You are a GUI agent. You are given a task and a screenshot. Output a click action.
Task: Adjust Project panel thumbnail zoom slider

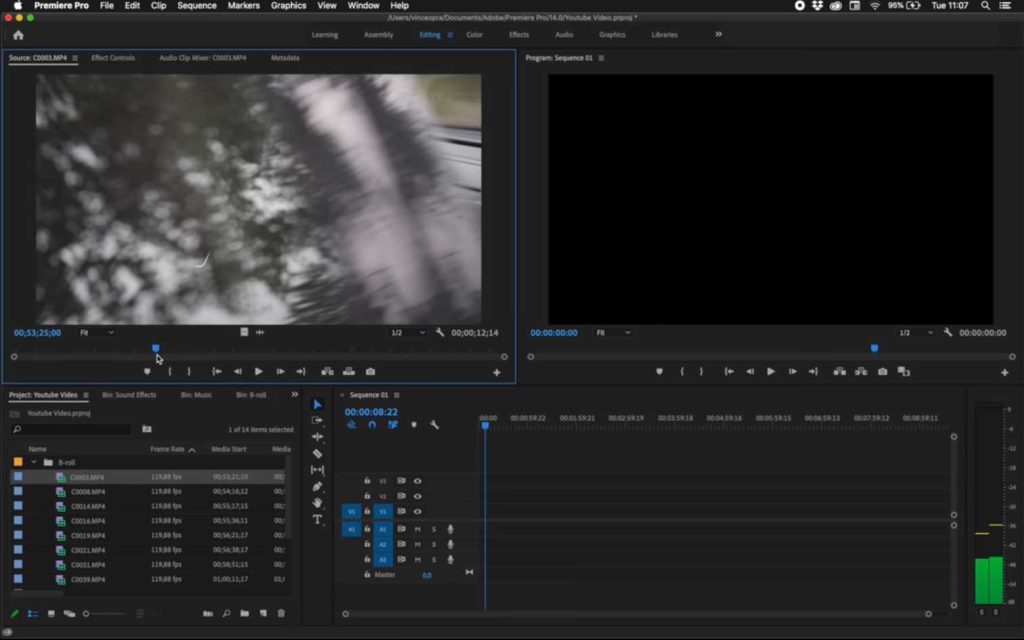pos(104,613)
